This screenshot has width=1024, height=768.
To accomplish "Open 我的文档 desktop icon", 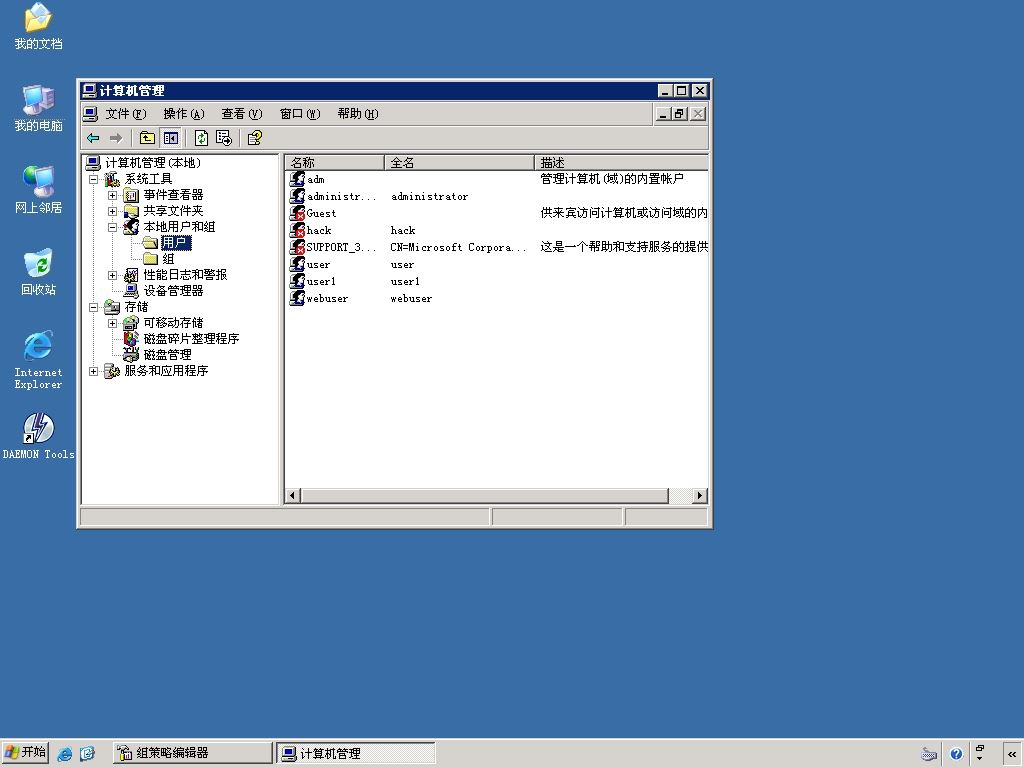I will (39, 26).
